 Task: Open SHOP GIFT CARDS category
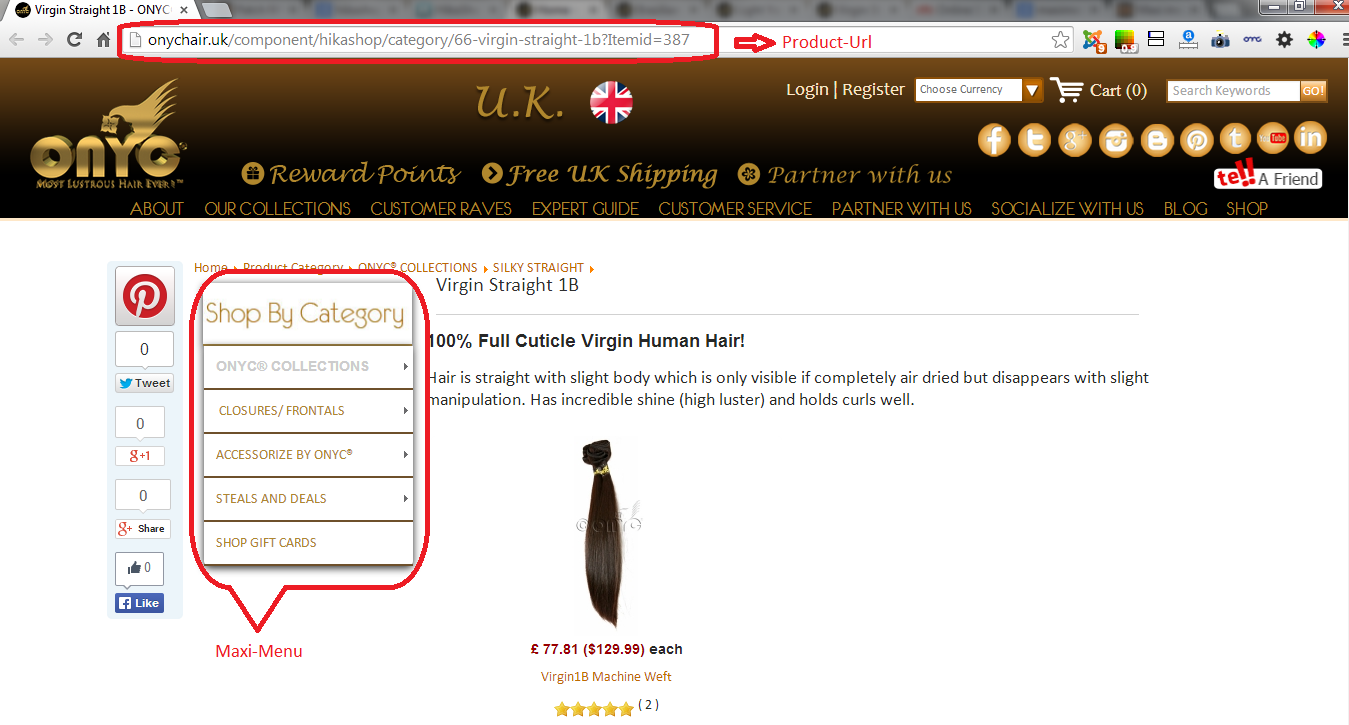coord(308,543)
